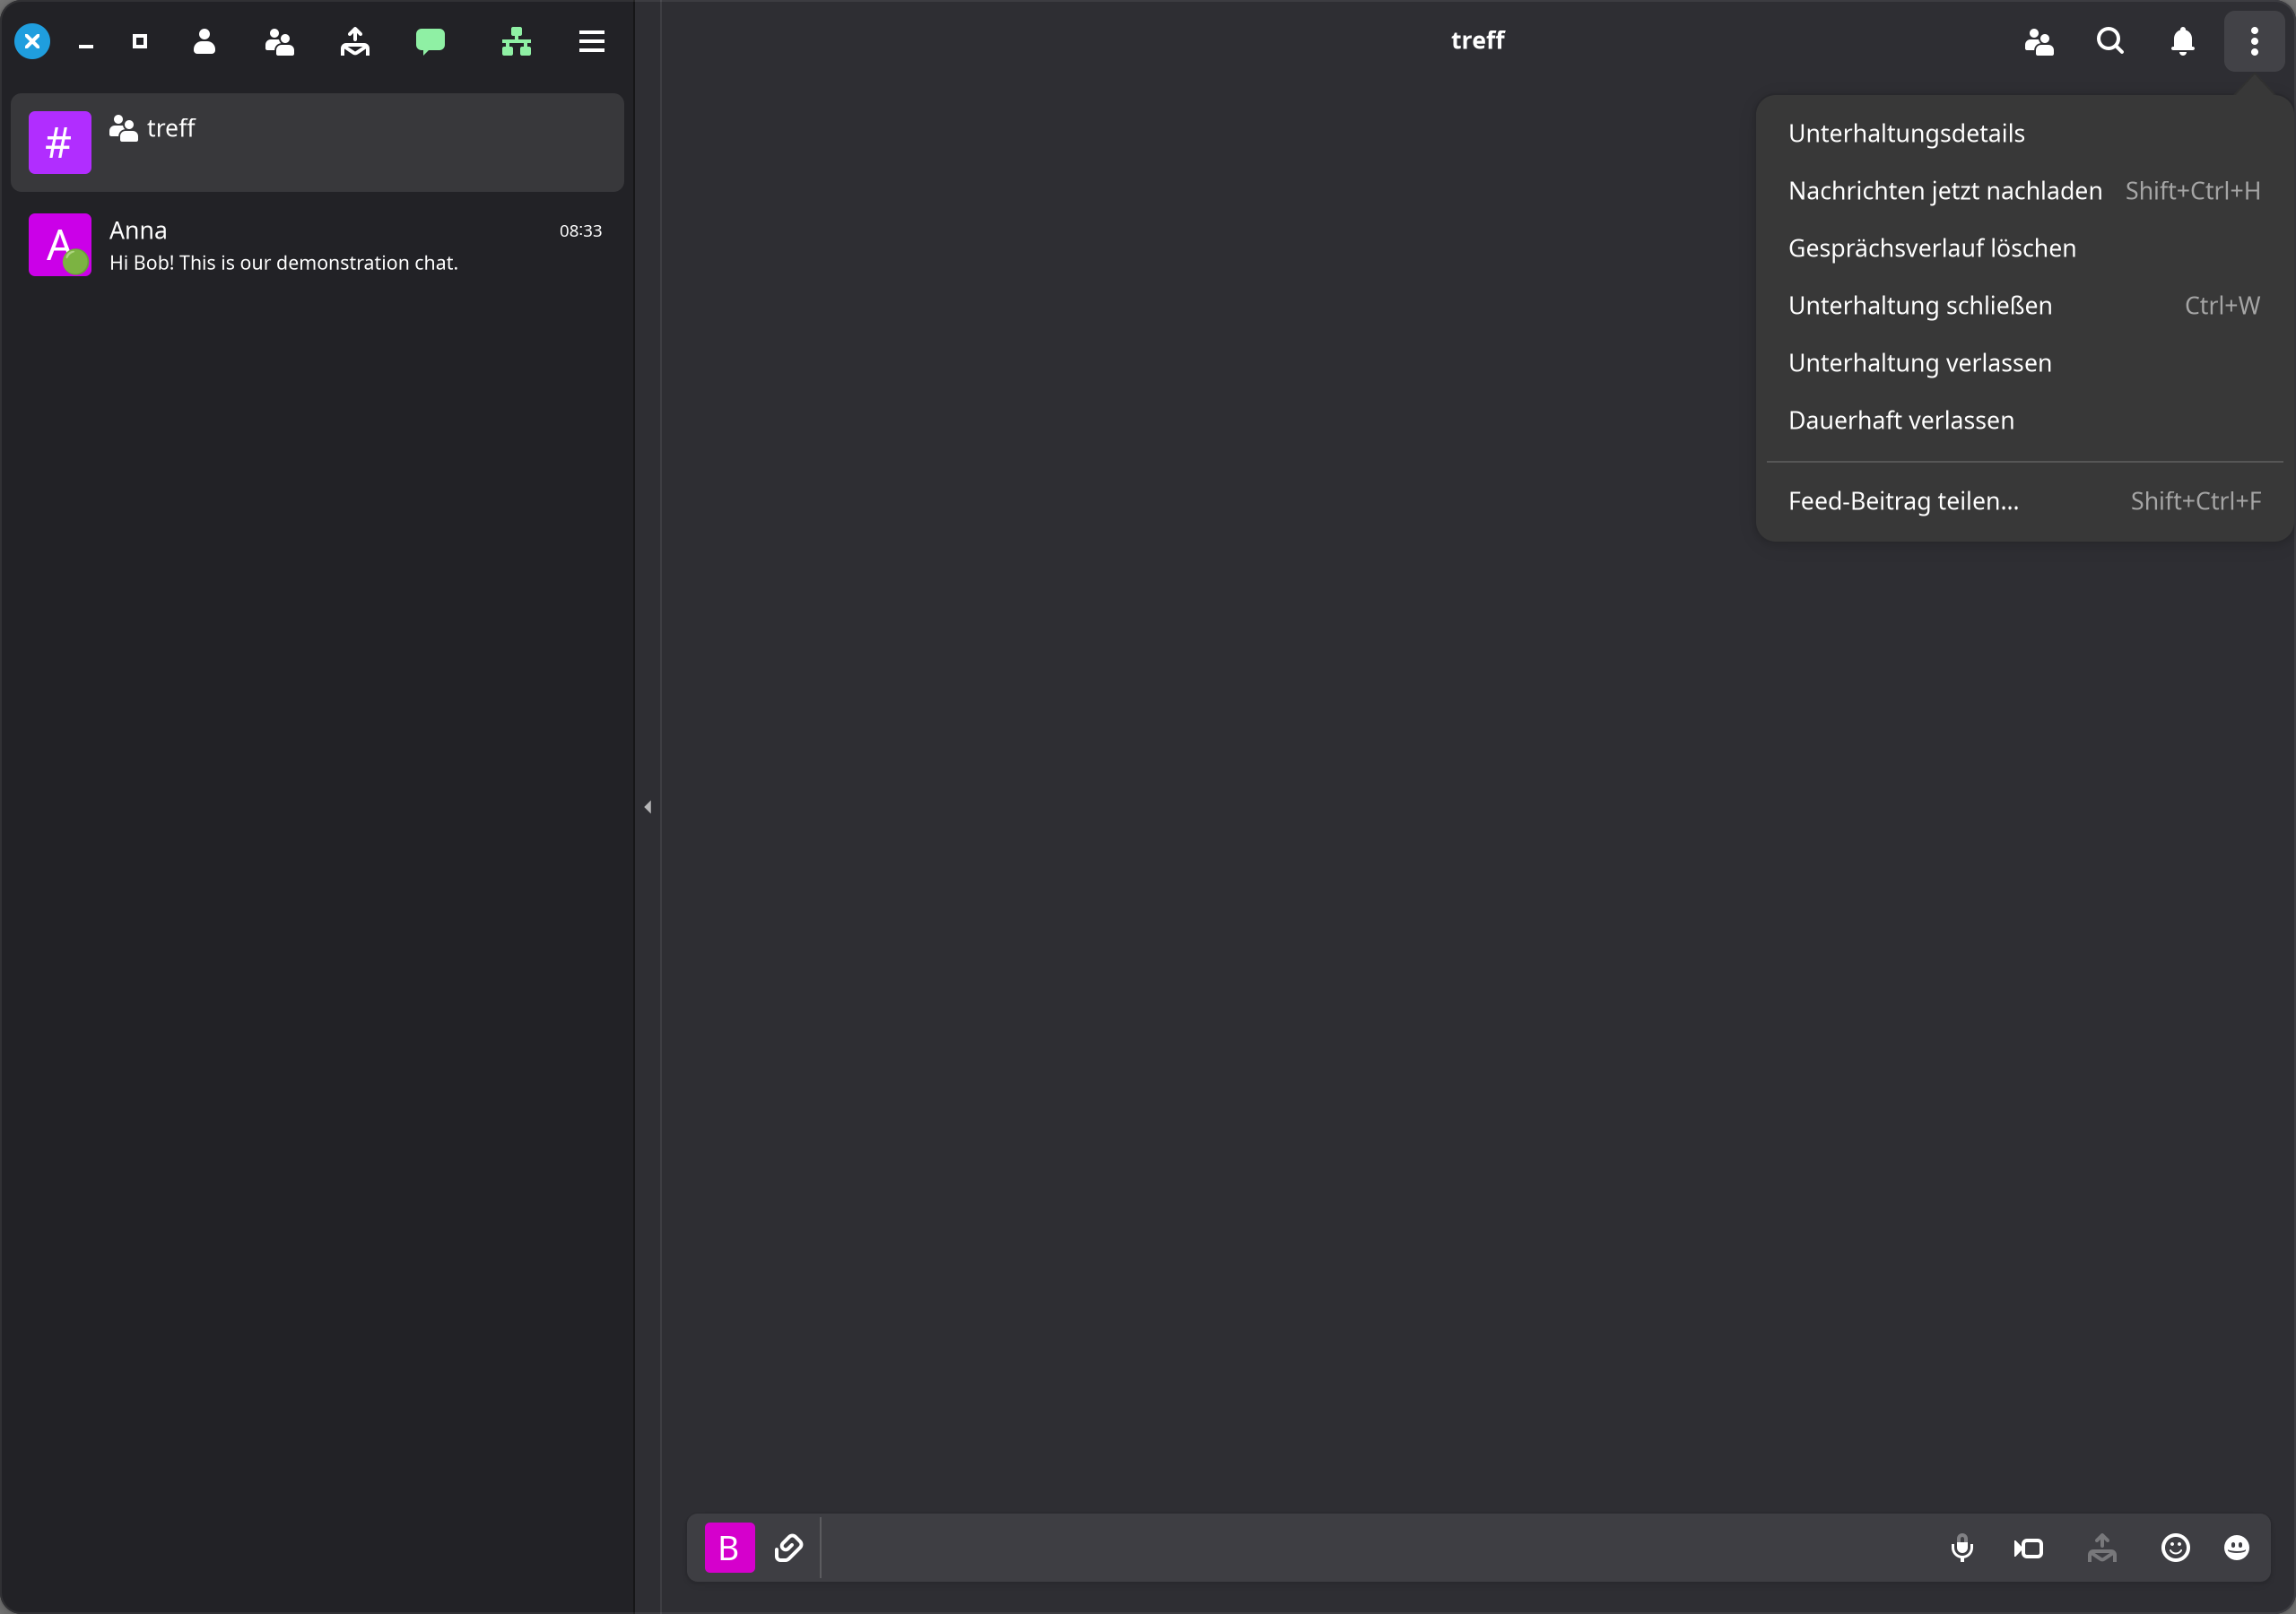Select Unterhaltung verlassen menu entry
This screenshot has height=1614, width=2296.
(2025, 363)
